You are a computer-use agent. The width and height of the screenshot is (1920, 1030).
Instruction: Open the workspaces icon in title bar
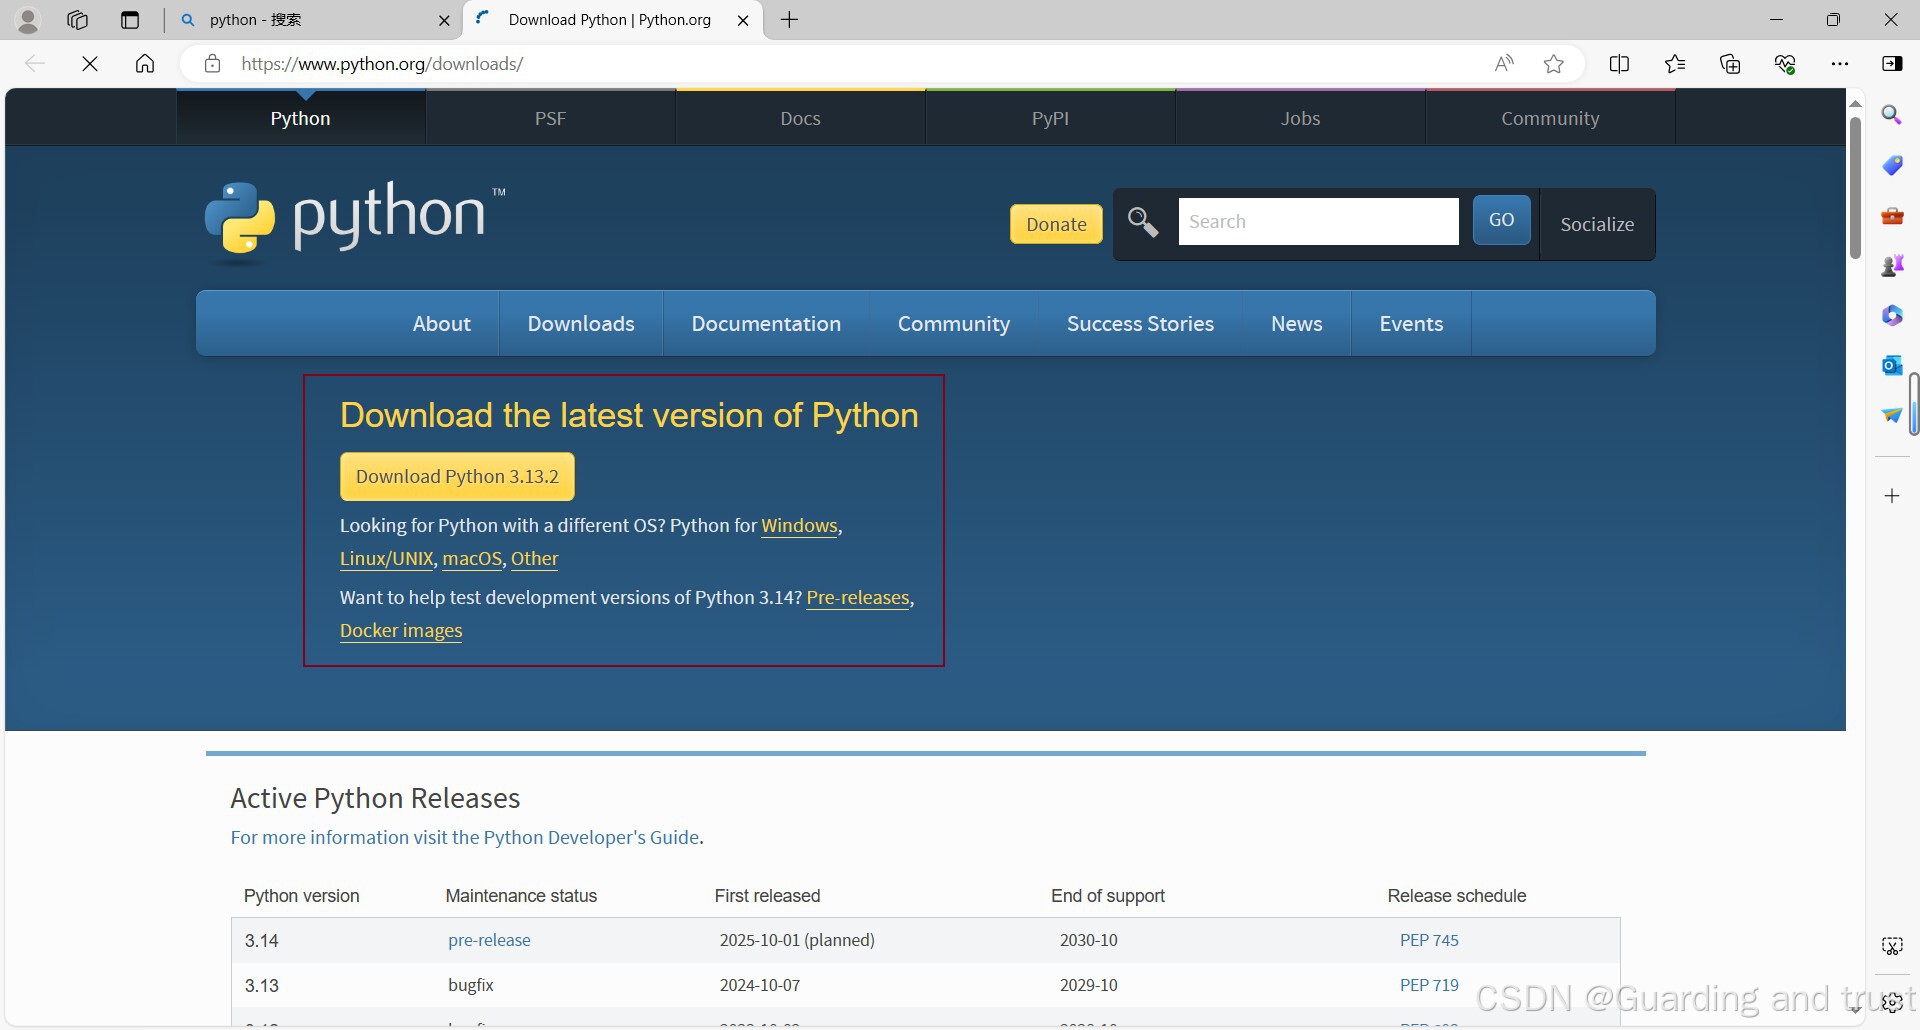coord(78,20)
